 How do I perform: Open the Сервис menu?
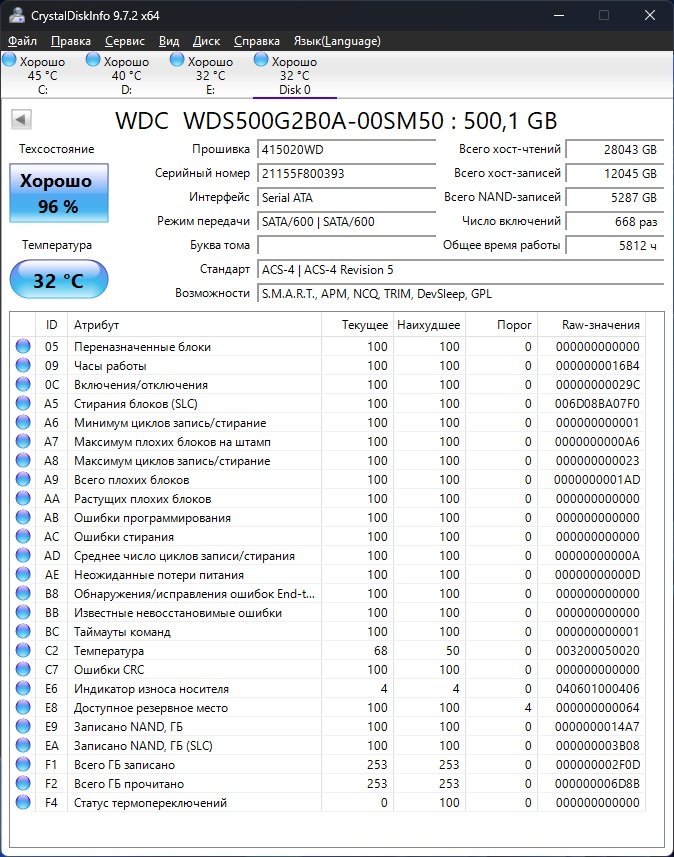click(x=124, y=41)
